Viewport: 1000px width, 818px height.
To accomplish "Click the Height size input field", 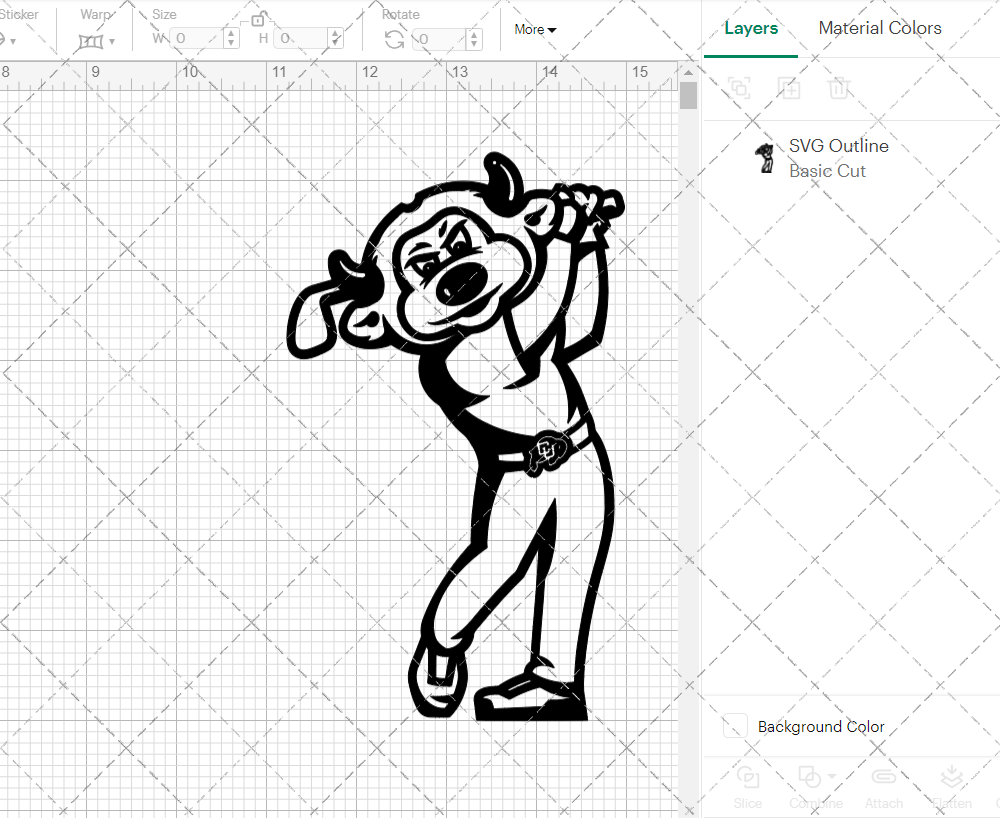I will pyautogui.click(x=302, y=38).
